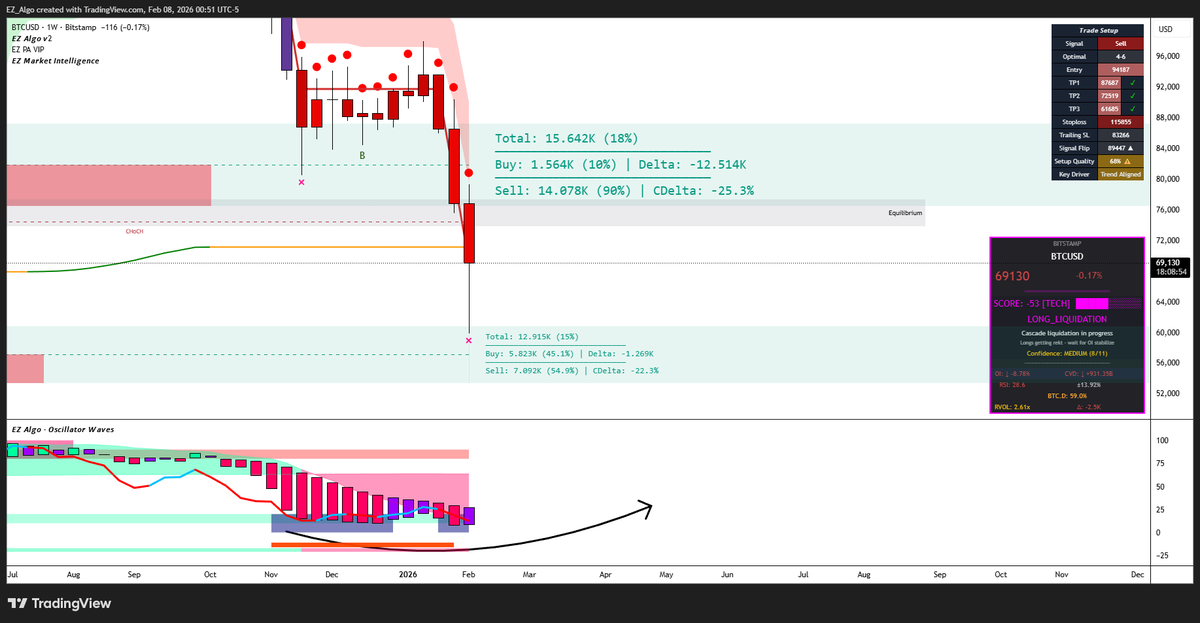The height and width of the screenshot is (623, 1200).
Task: Click the Trade Setup table header
Action: coord(1098,31)
